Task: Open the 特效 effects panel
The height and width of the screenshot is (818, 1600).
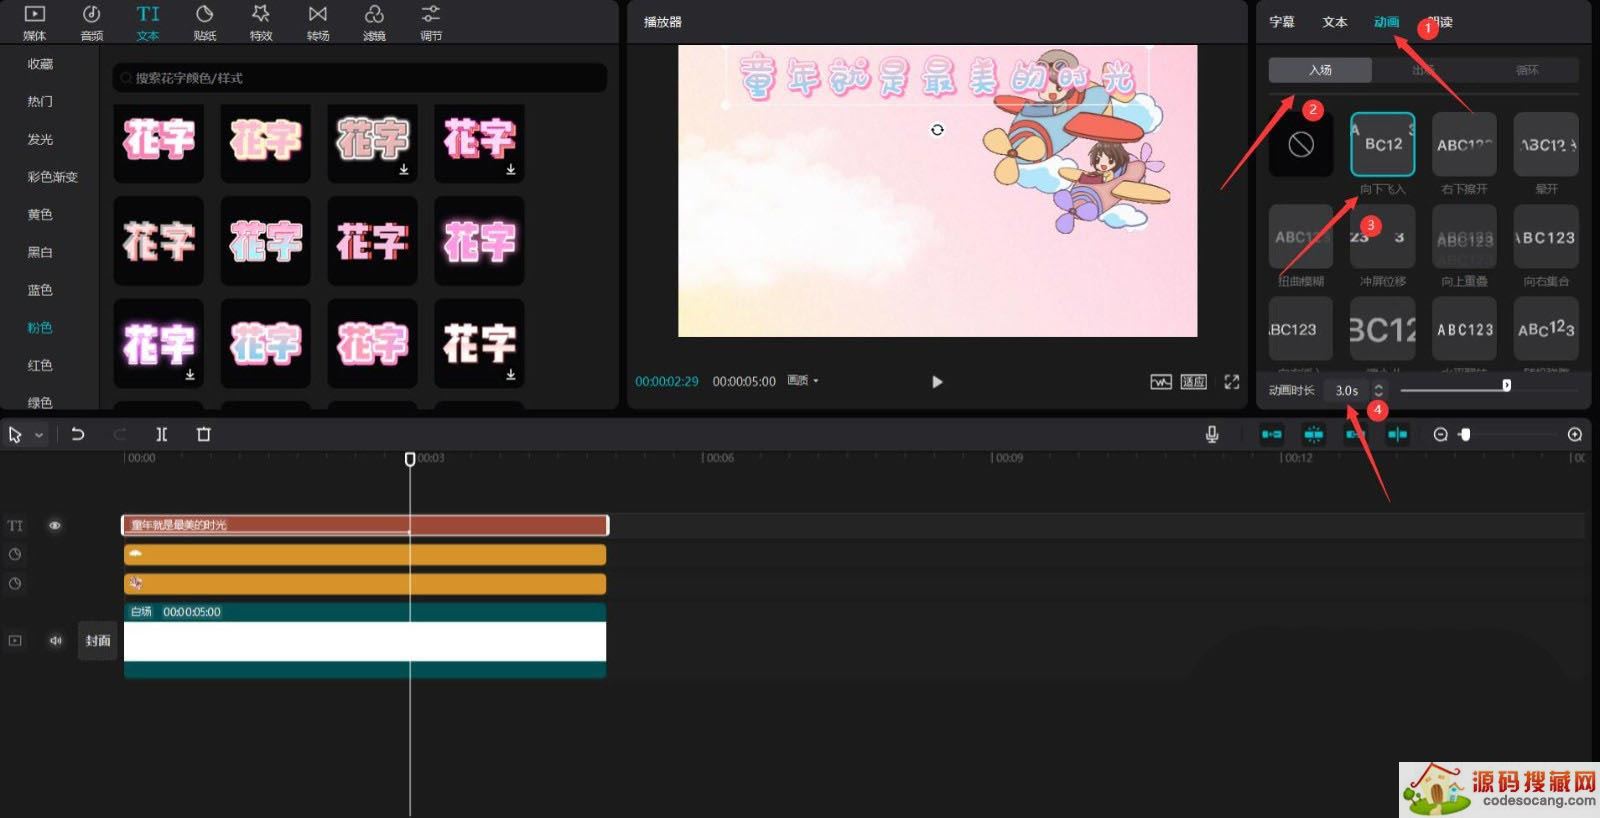Action: click(261, 22)
